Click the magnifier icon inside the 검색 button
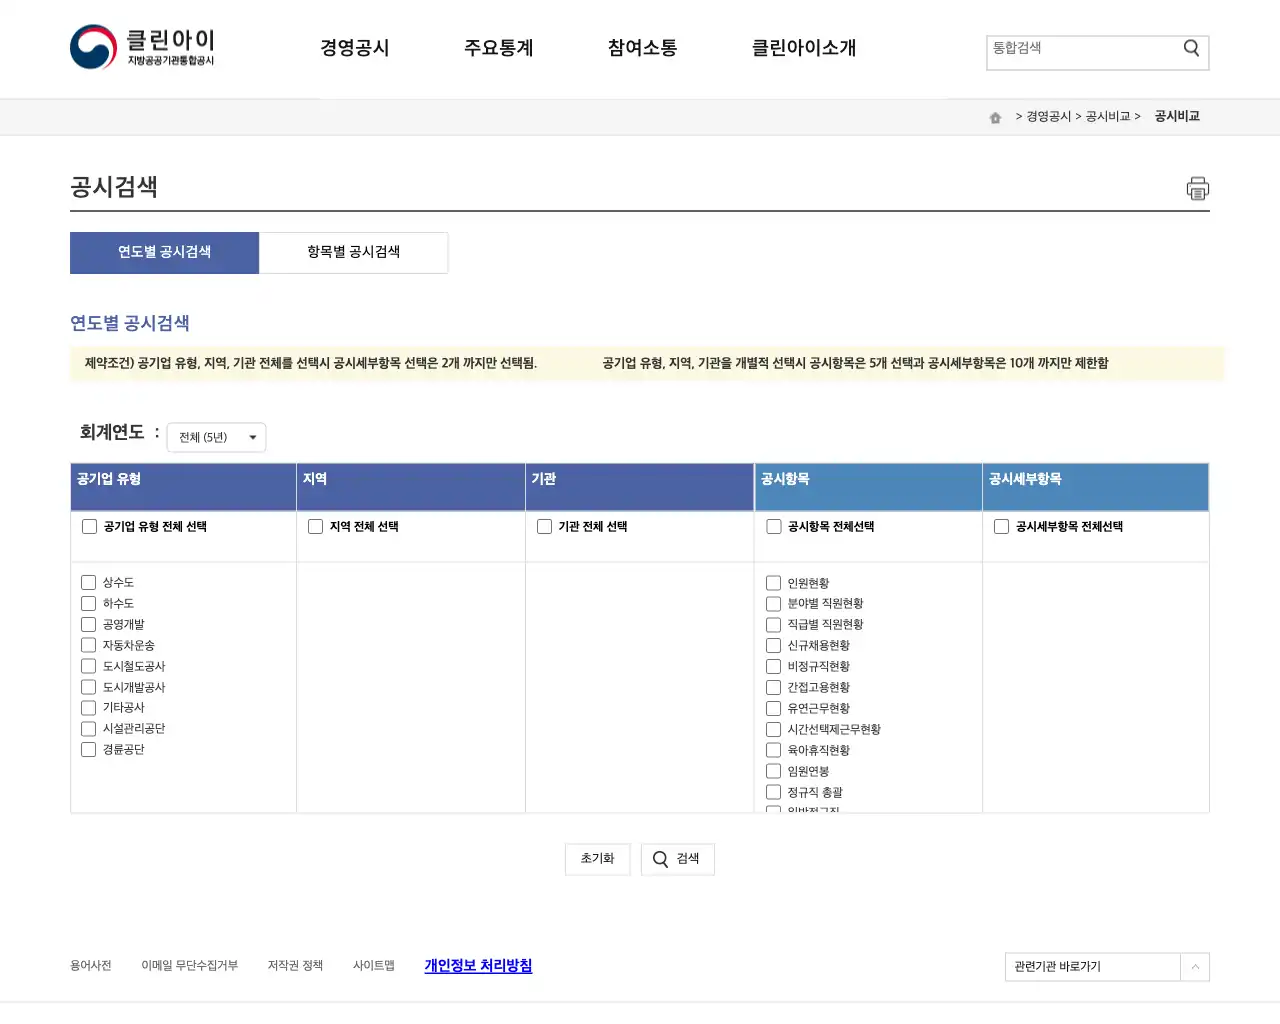Viewport: 1280px width, 1024px height. click(x=659, y=858)
